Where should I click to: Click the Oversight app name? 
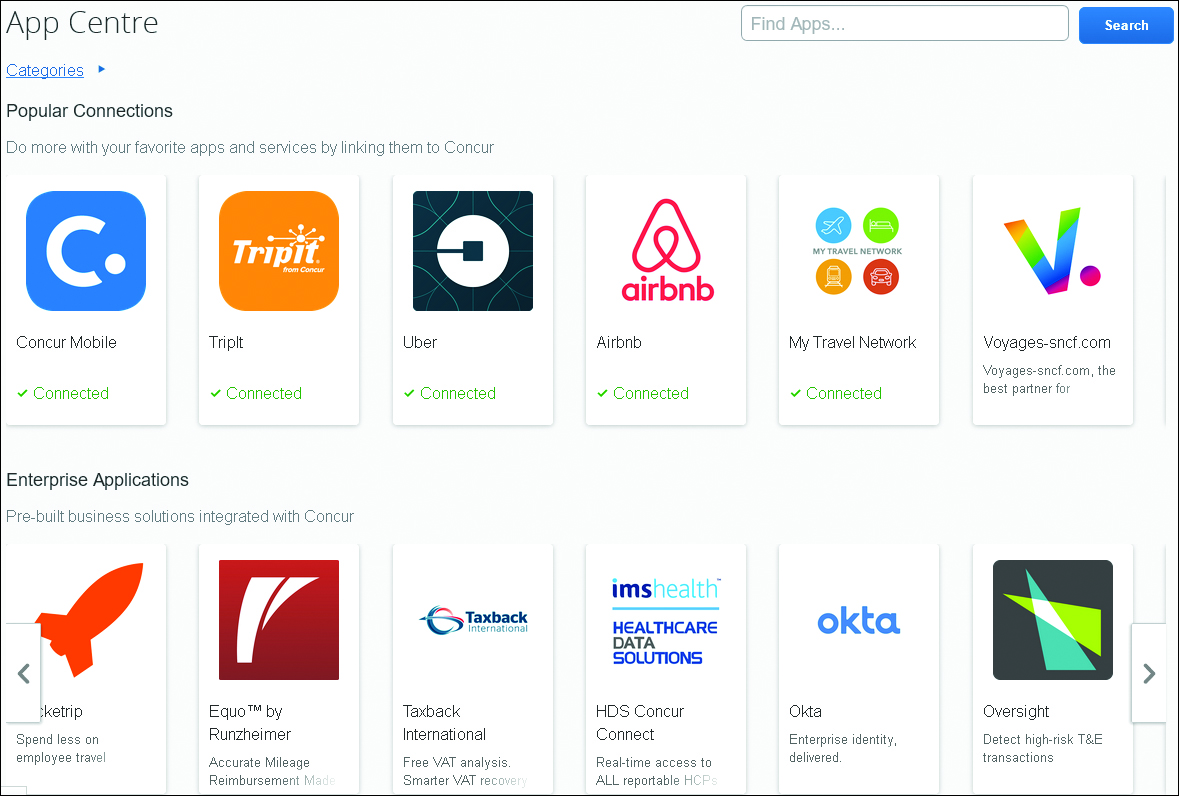tap(1016, 711)
